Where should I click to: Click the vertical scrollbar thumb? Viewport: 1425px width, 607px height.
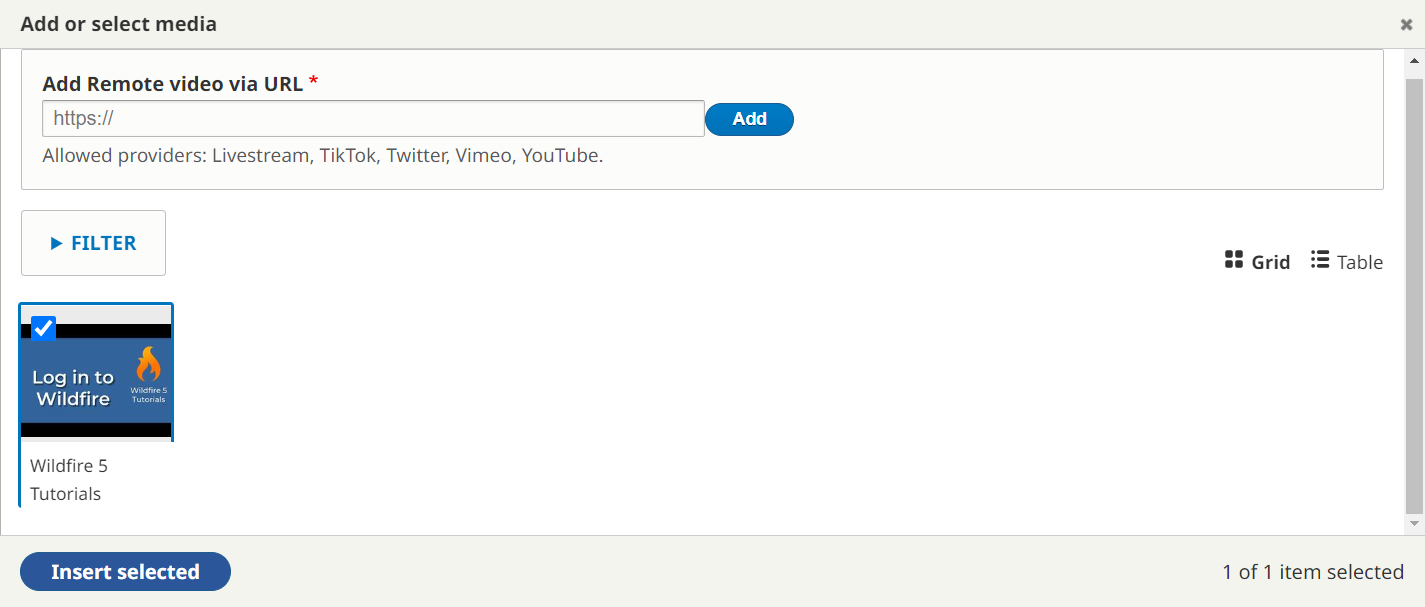point(1414,290)
